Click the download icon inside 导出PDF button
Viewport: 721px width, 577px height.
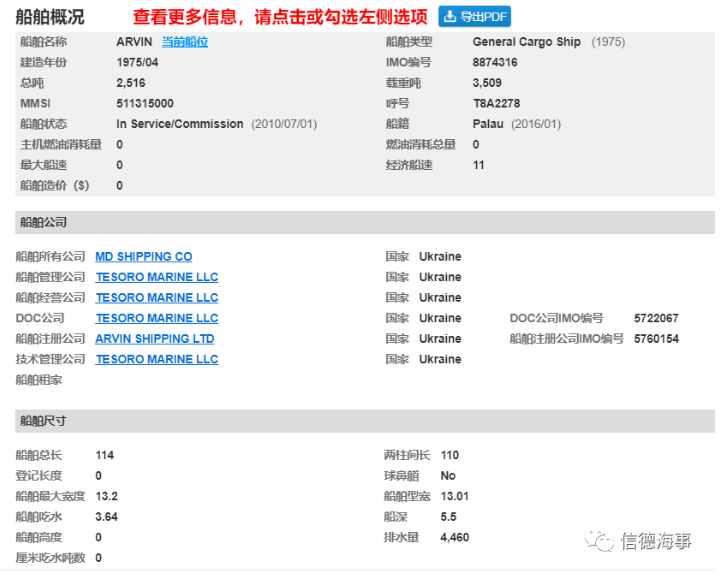pos(450,16)
